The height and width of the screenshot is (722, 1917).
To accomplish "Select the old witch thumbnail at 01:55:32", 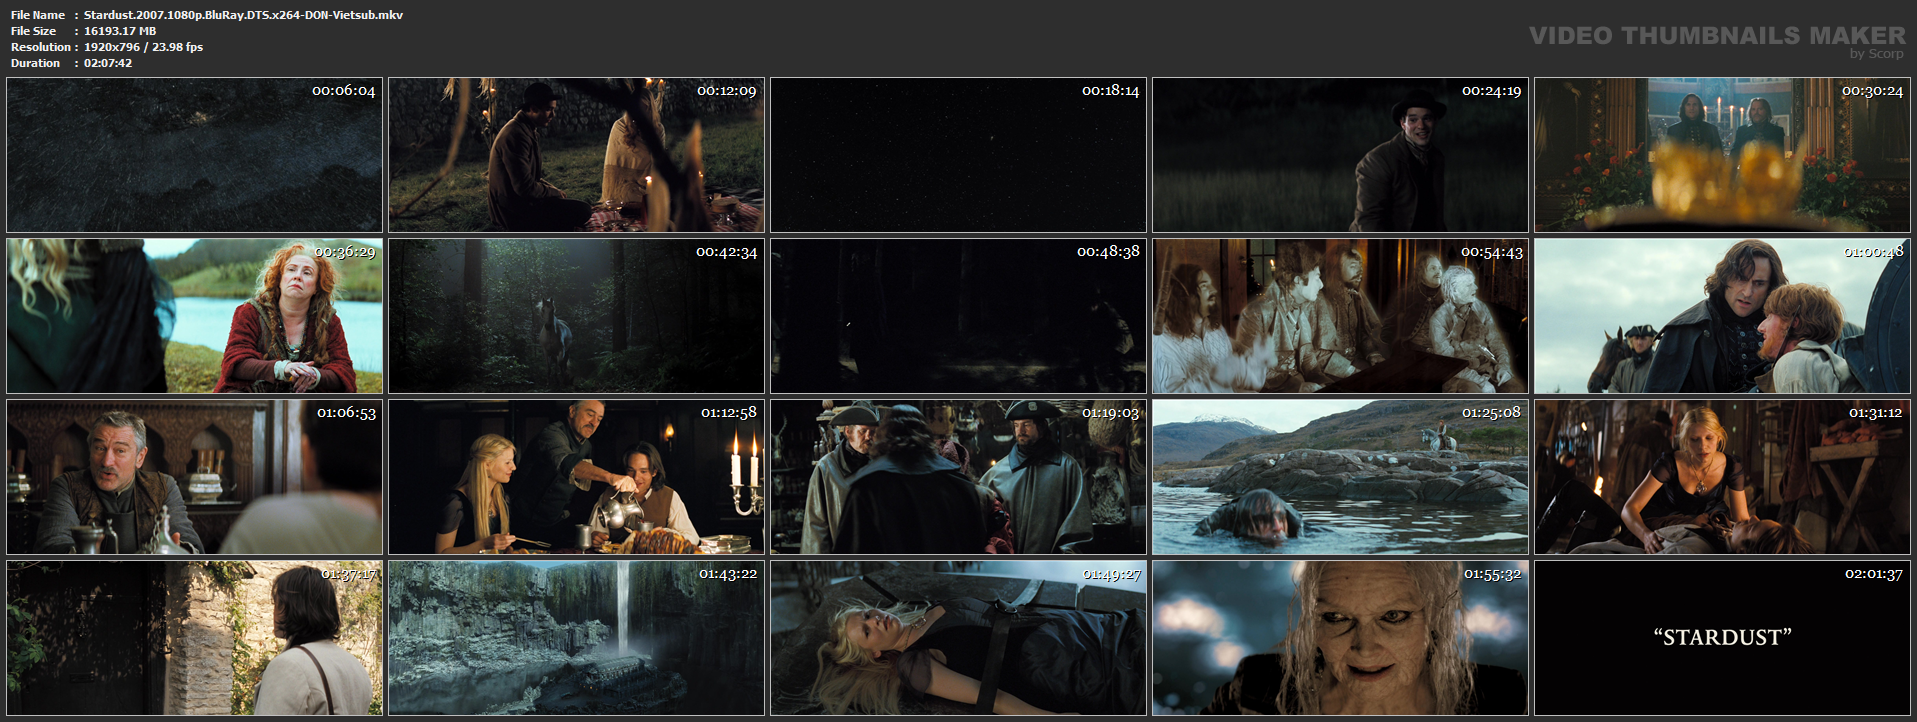I will tap(1340, 638).
